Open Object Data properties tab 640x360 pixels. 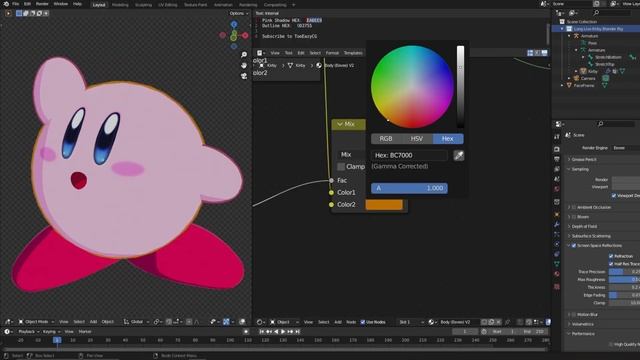(557, 264)
